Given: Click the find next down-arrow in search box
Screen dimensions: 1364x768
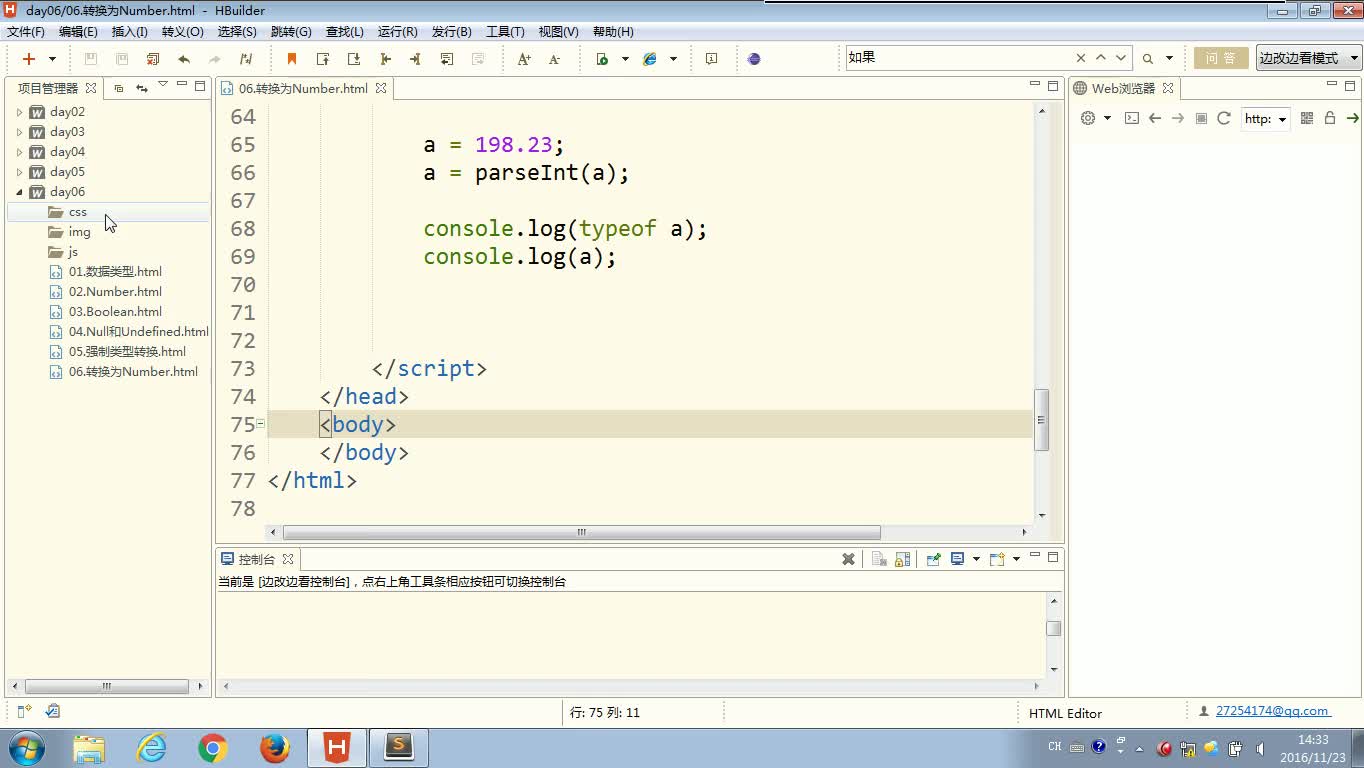Looking at the screenshot, I should click(1121, 58).
